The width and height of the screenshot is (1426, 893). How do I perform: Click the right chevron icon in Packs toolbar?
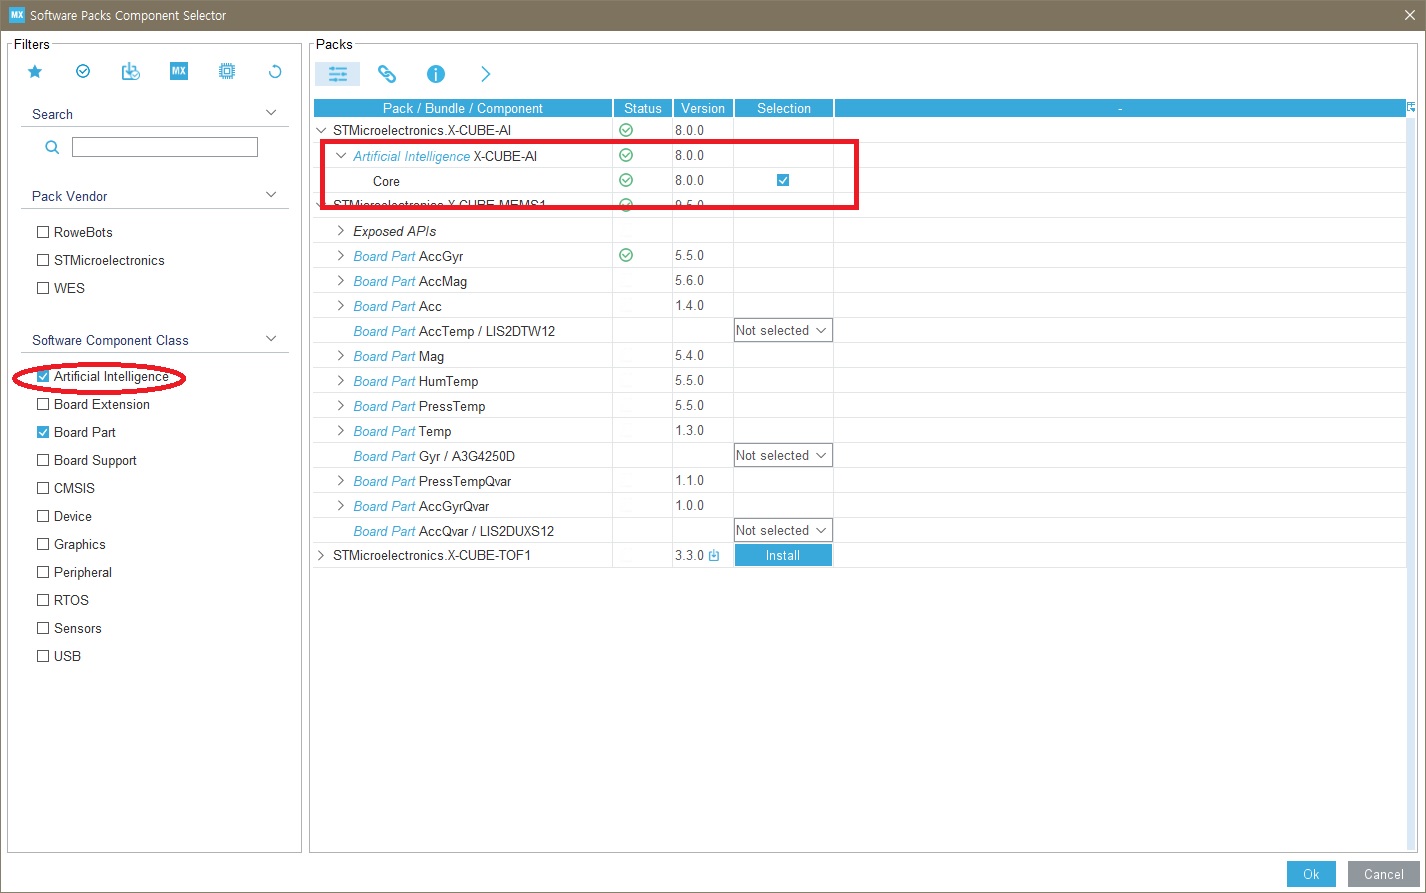coord(485,74)
